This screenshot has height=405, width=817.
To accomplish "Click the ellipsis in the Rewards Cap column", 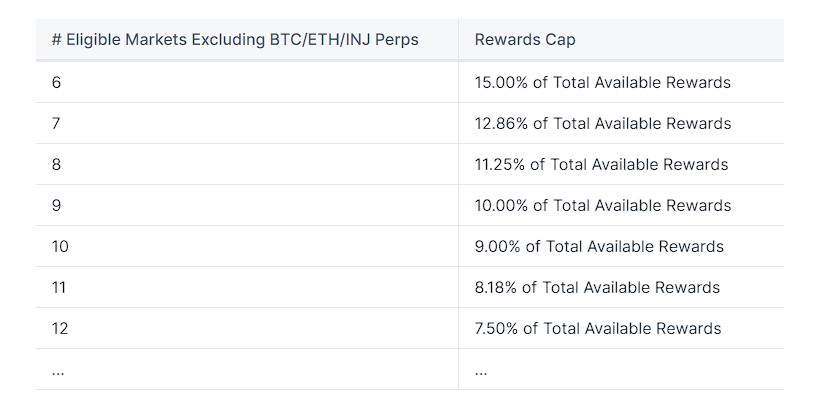I will [481, 370].
